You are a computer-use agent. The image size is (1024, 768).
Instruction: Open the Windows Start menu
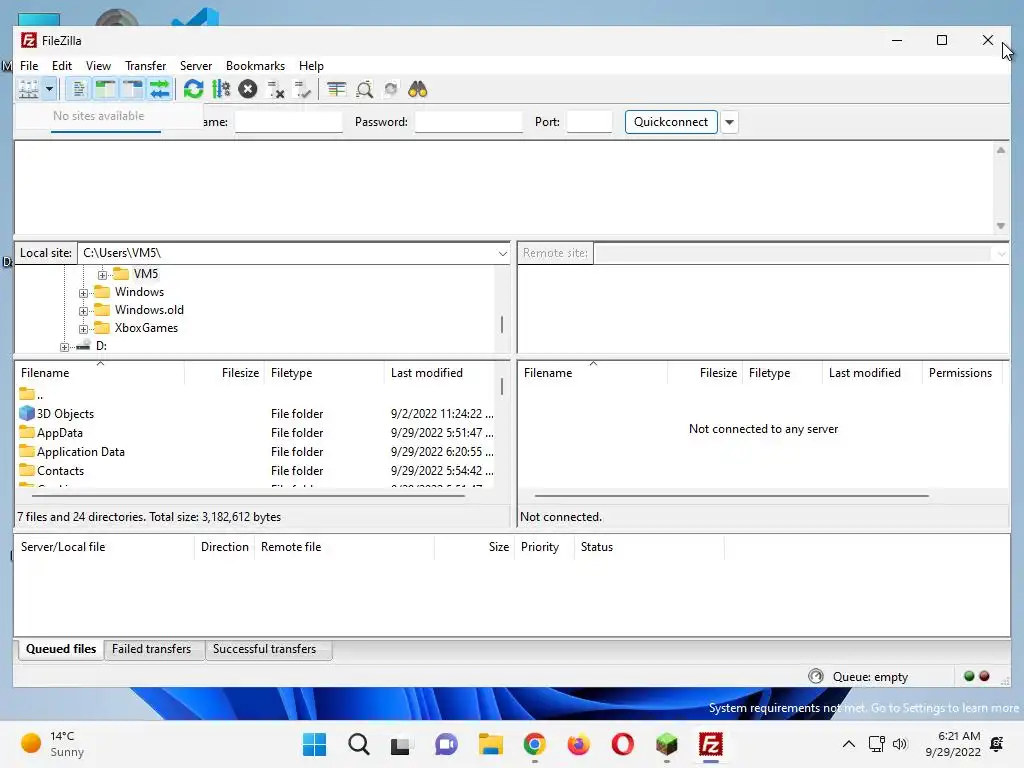[315, 744]
